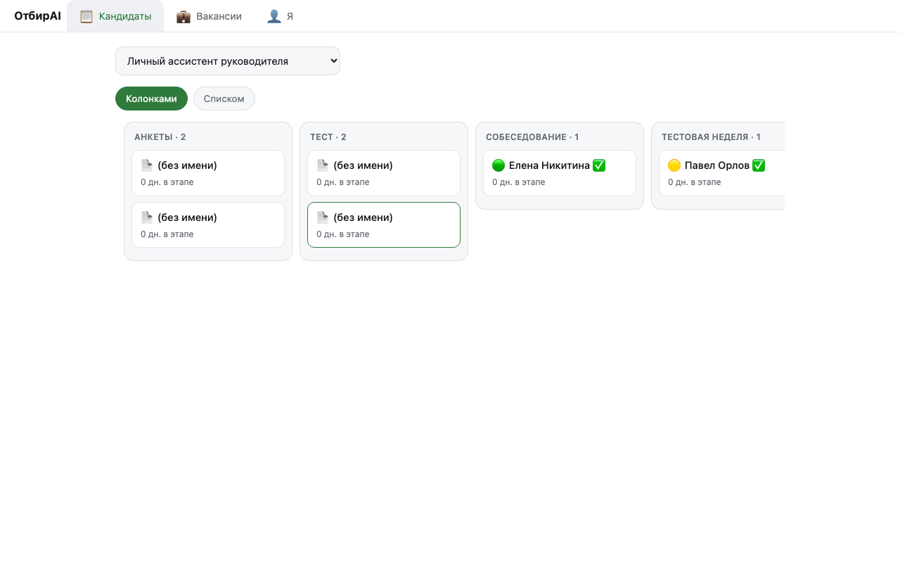Screen dimensions: 900x563
Task: Click the ТЕСТ · 2 column header
Action: [328, 137]
